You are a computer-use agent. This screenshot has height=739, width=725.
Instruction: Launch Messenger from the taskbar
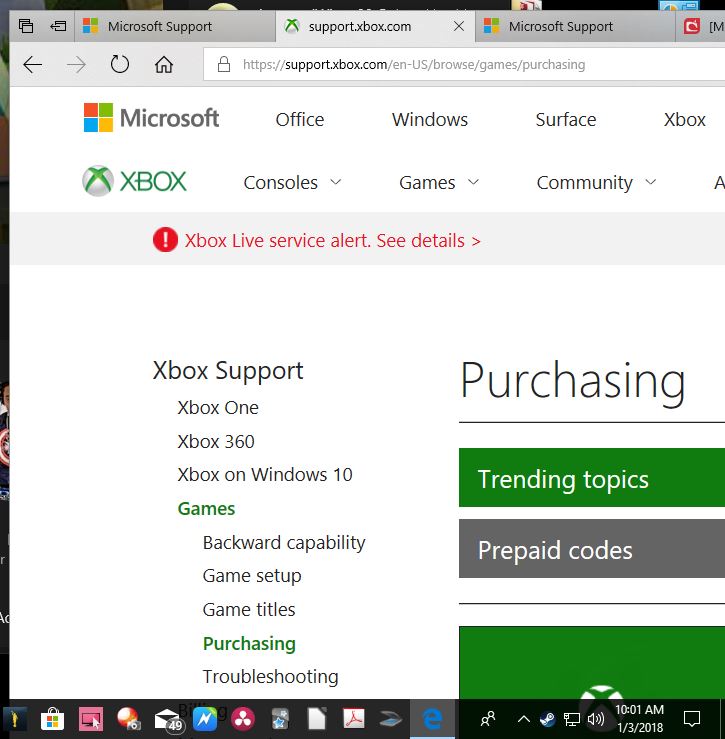click(205, 719)
